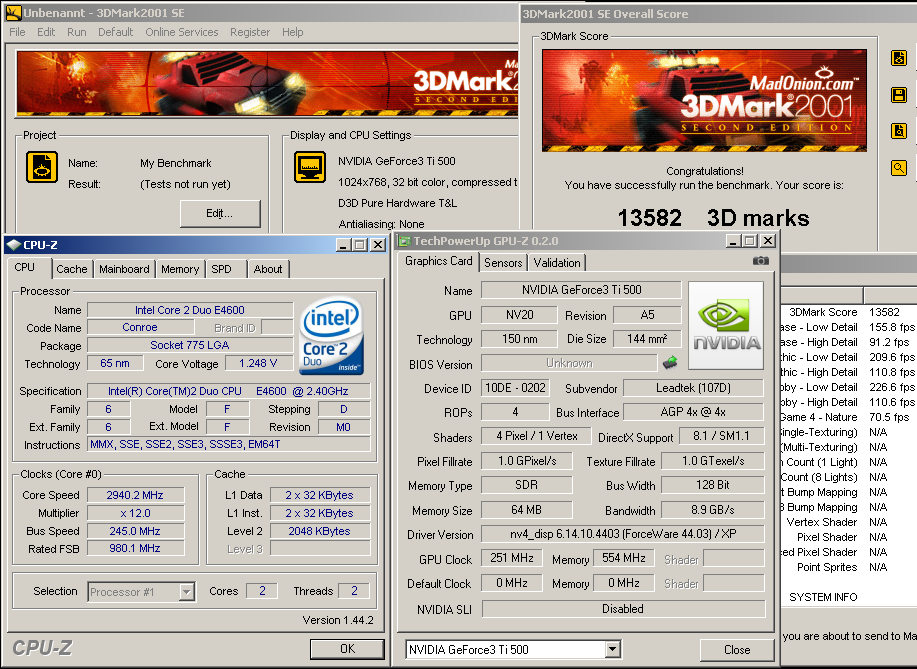Viewport: 917px width, 669px height.
Task: Click the Instructions field listing MMX, SSE
Action: (229, 444)
